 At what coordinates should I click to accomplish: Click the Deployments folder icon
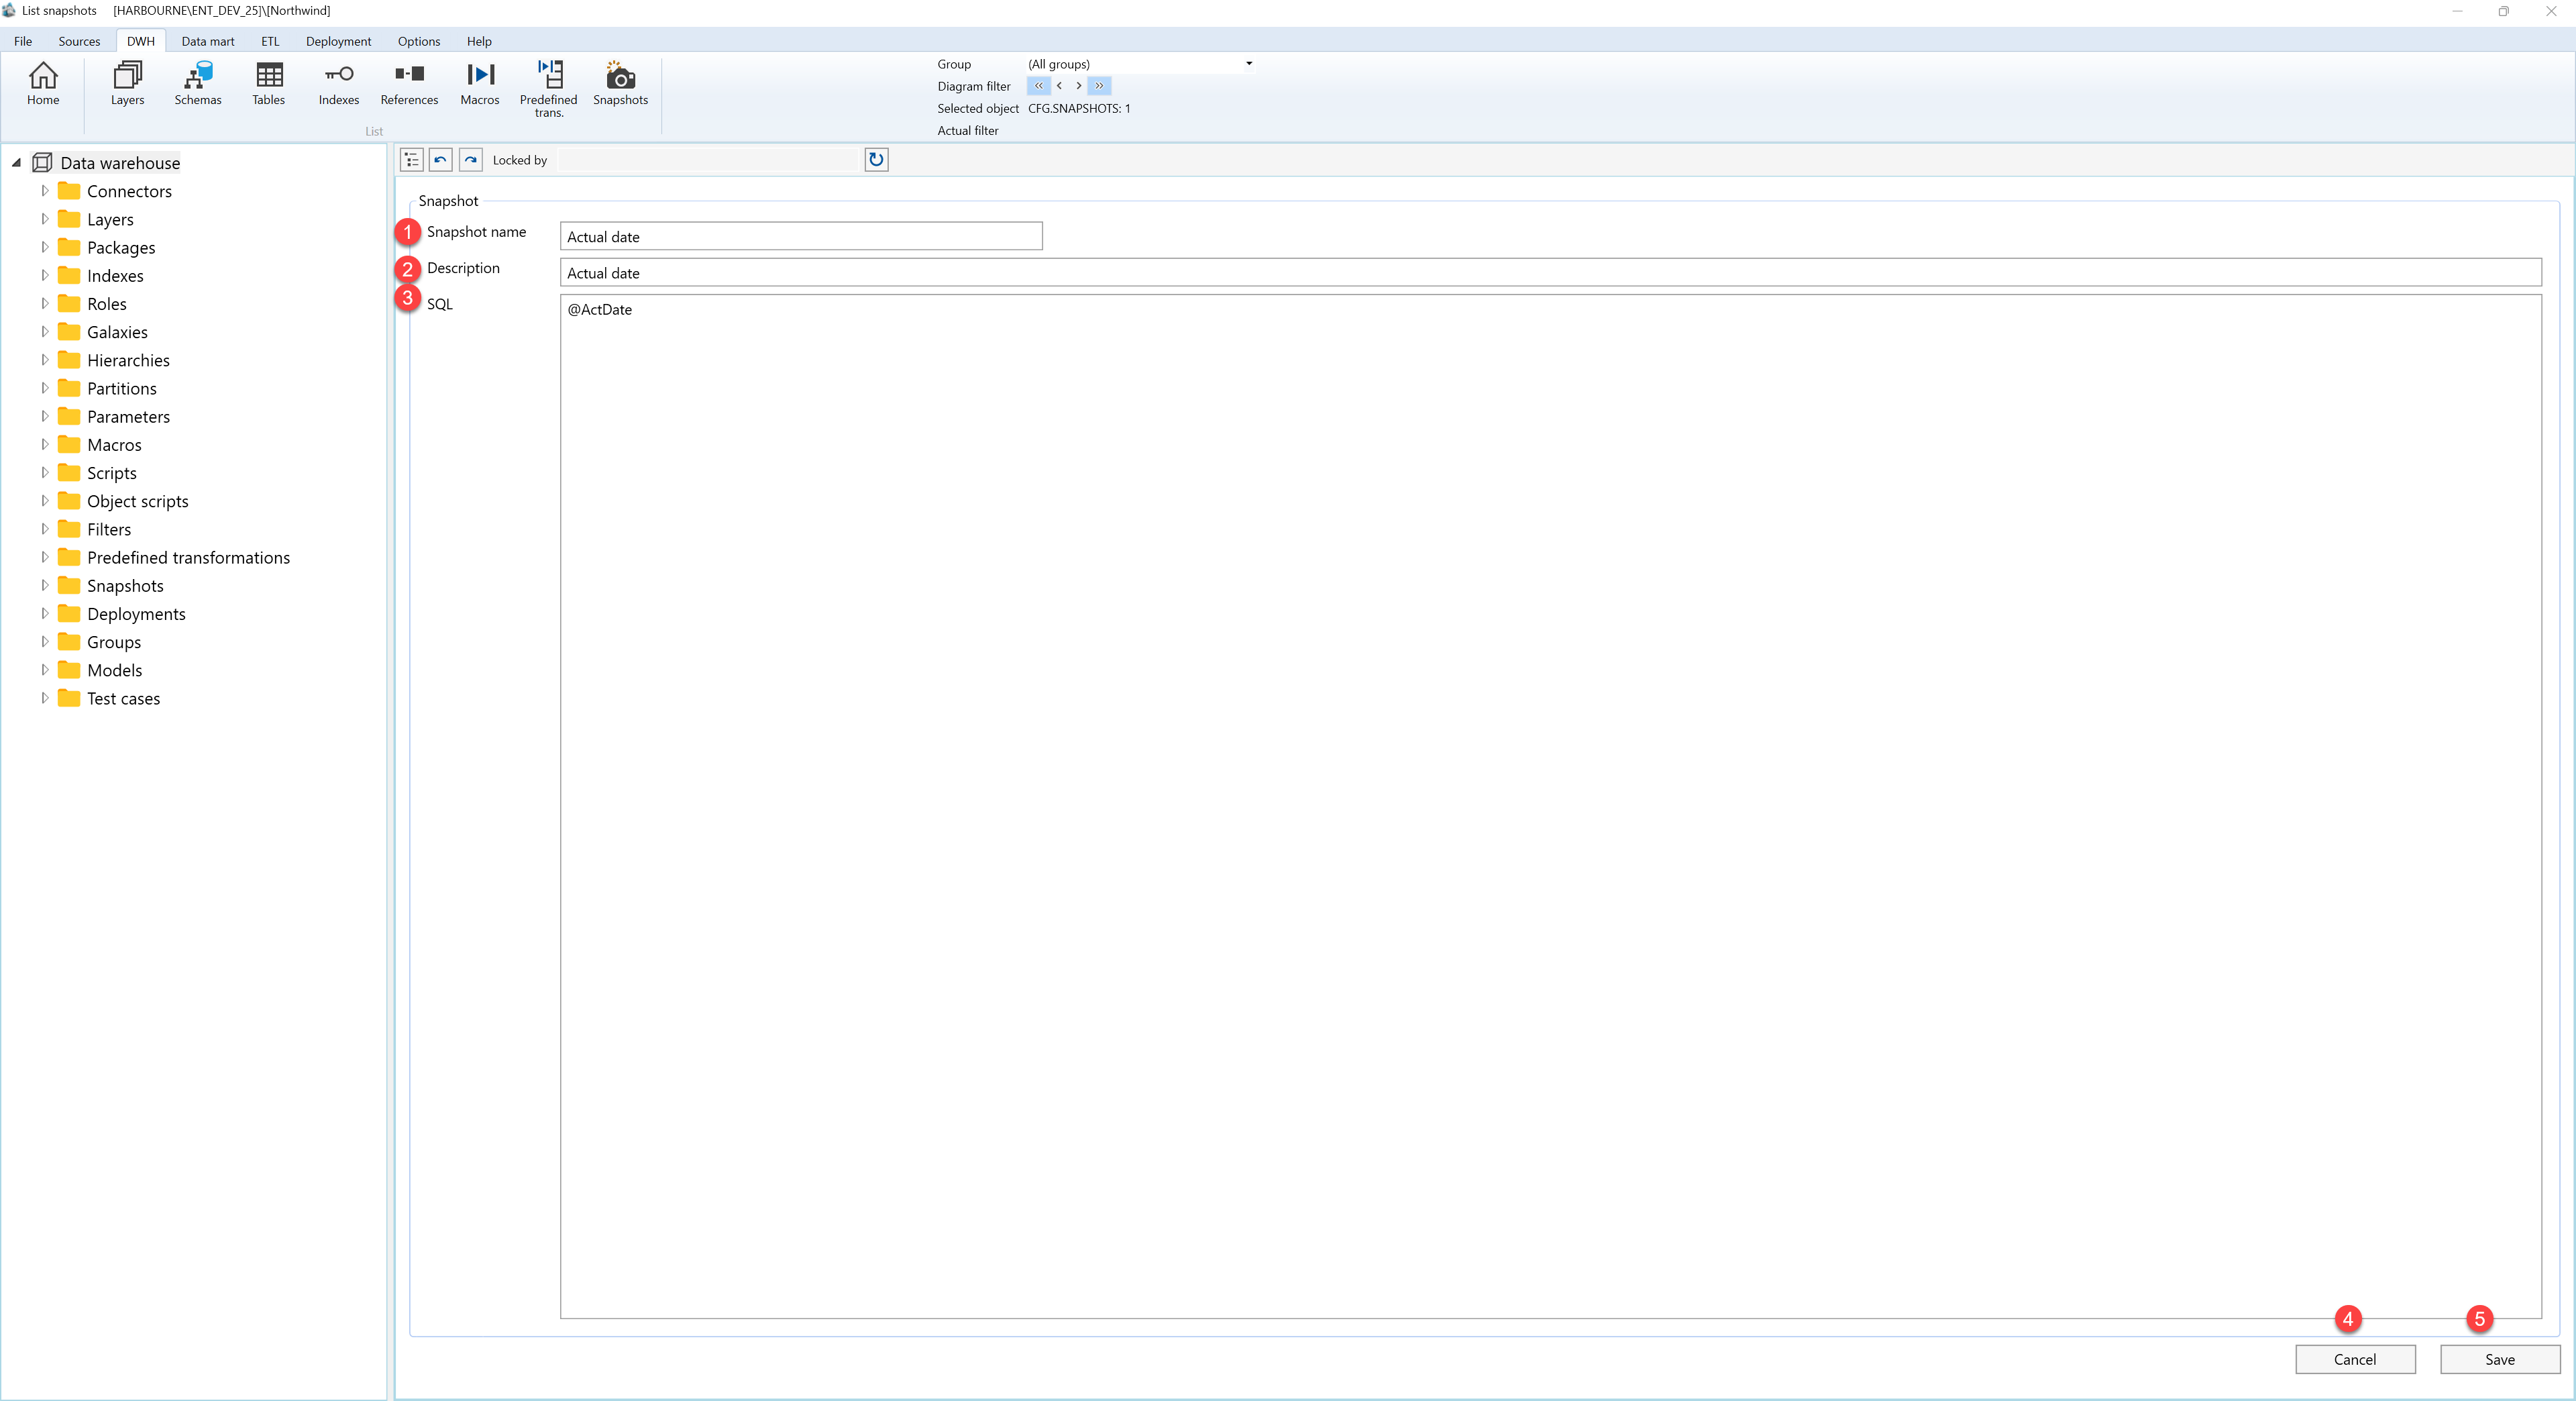(x=69, y=613)
